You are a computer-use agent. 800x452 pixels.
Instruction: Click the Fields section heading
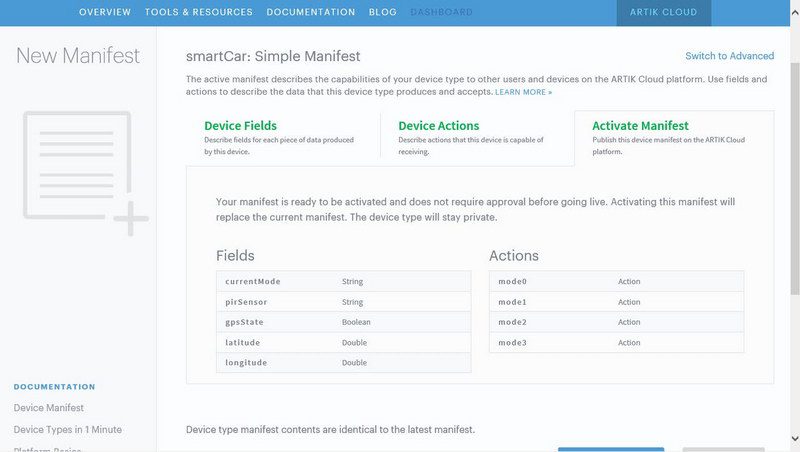pyautogui.click(x=235, y=256)
